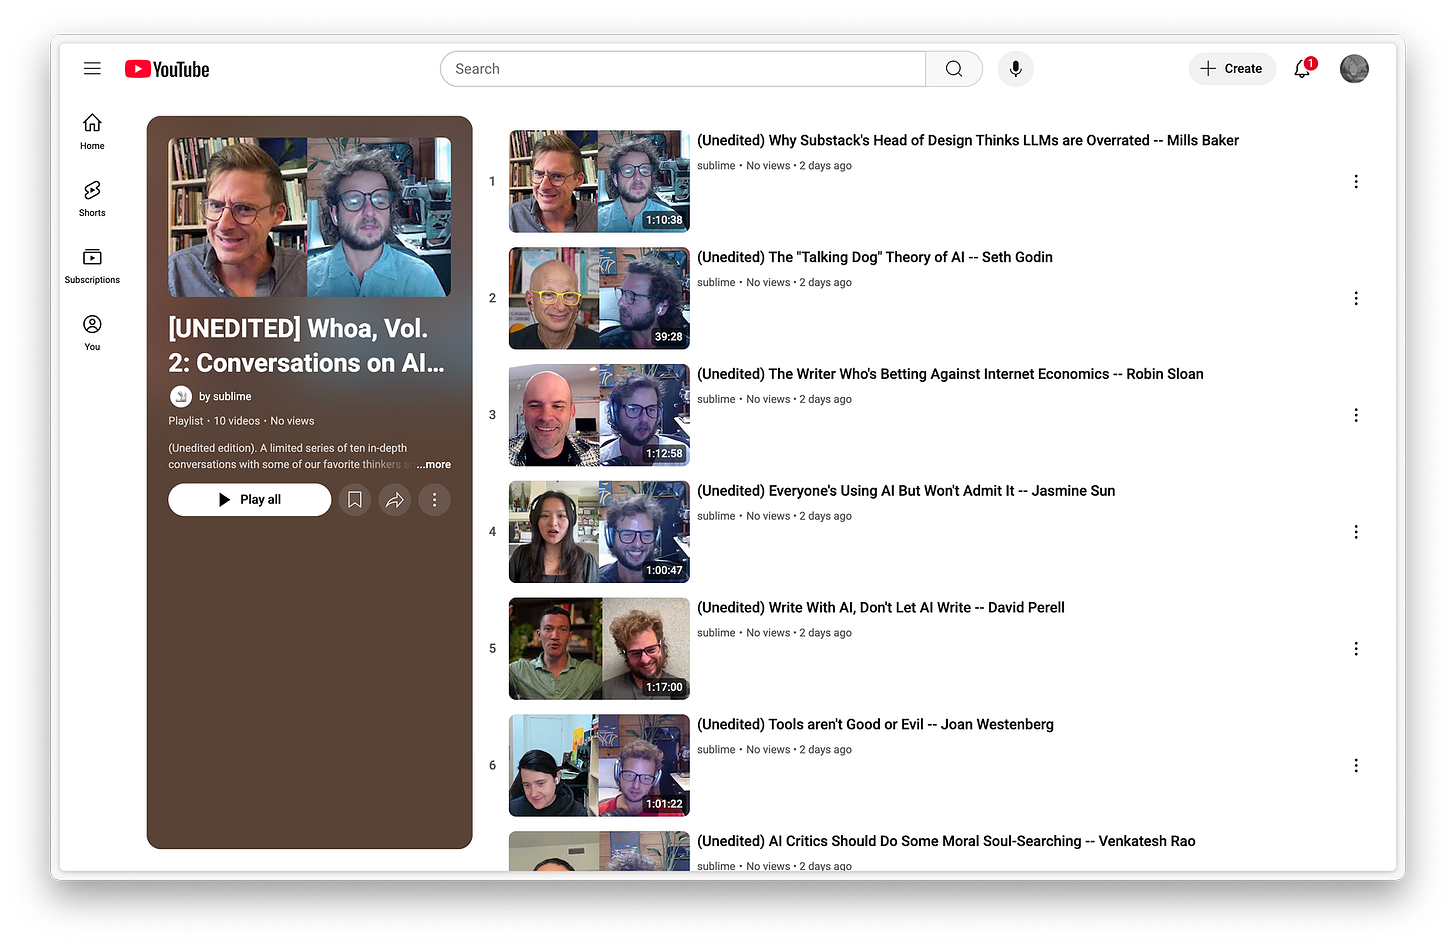1456x947 pixels.
Task: Open the Jasmine Sun video thumbnail
Action: [x=599, y=532]
